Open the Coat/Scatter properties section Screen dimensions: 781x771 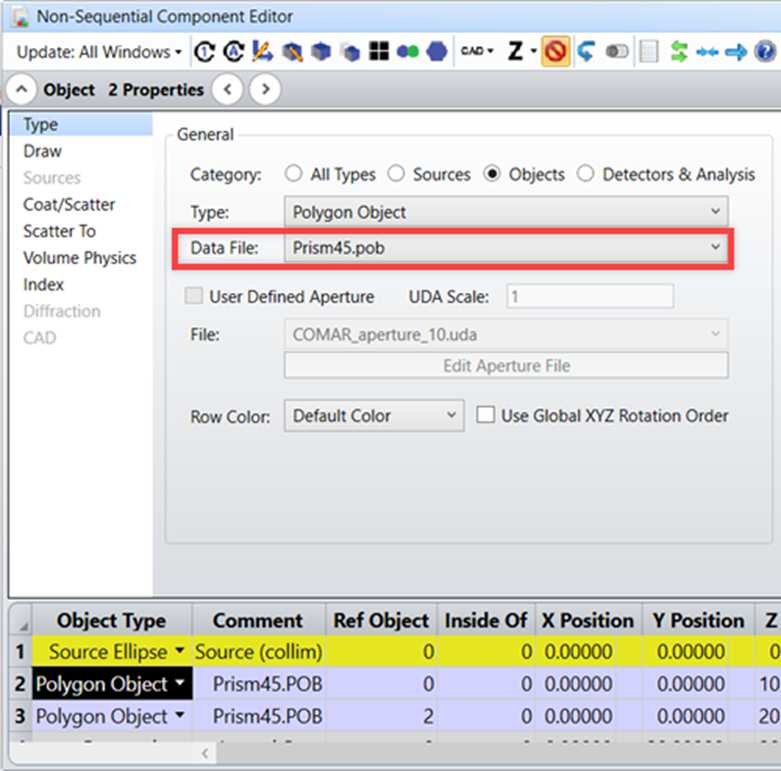coord(69,204)
